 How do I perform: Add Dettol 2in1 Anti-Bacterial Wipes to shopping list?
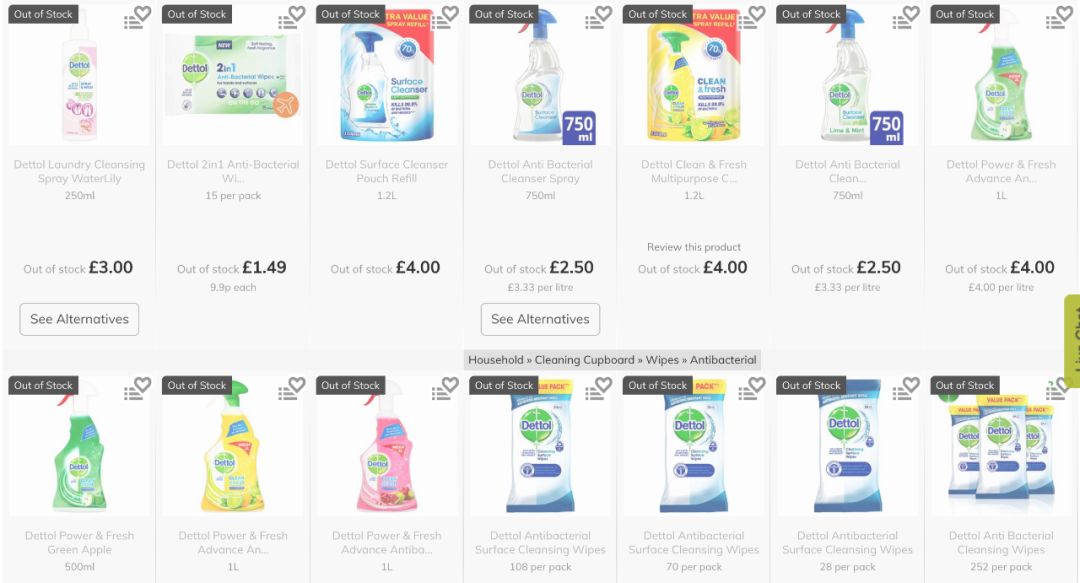(x=285, y=23)
